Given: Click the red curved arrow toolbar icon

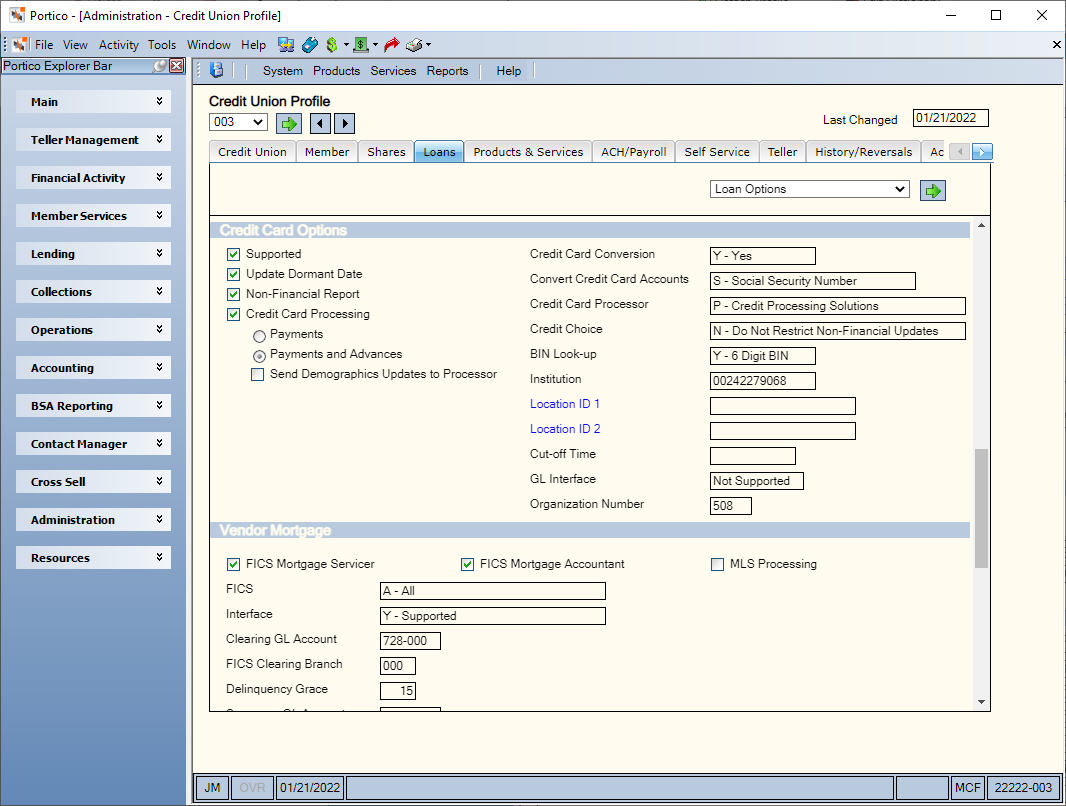Looking at the screenshot, I should pyautogui.click(x=391, y=45).
